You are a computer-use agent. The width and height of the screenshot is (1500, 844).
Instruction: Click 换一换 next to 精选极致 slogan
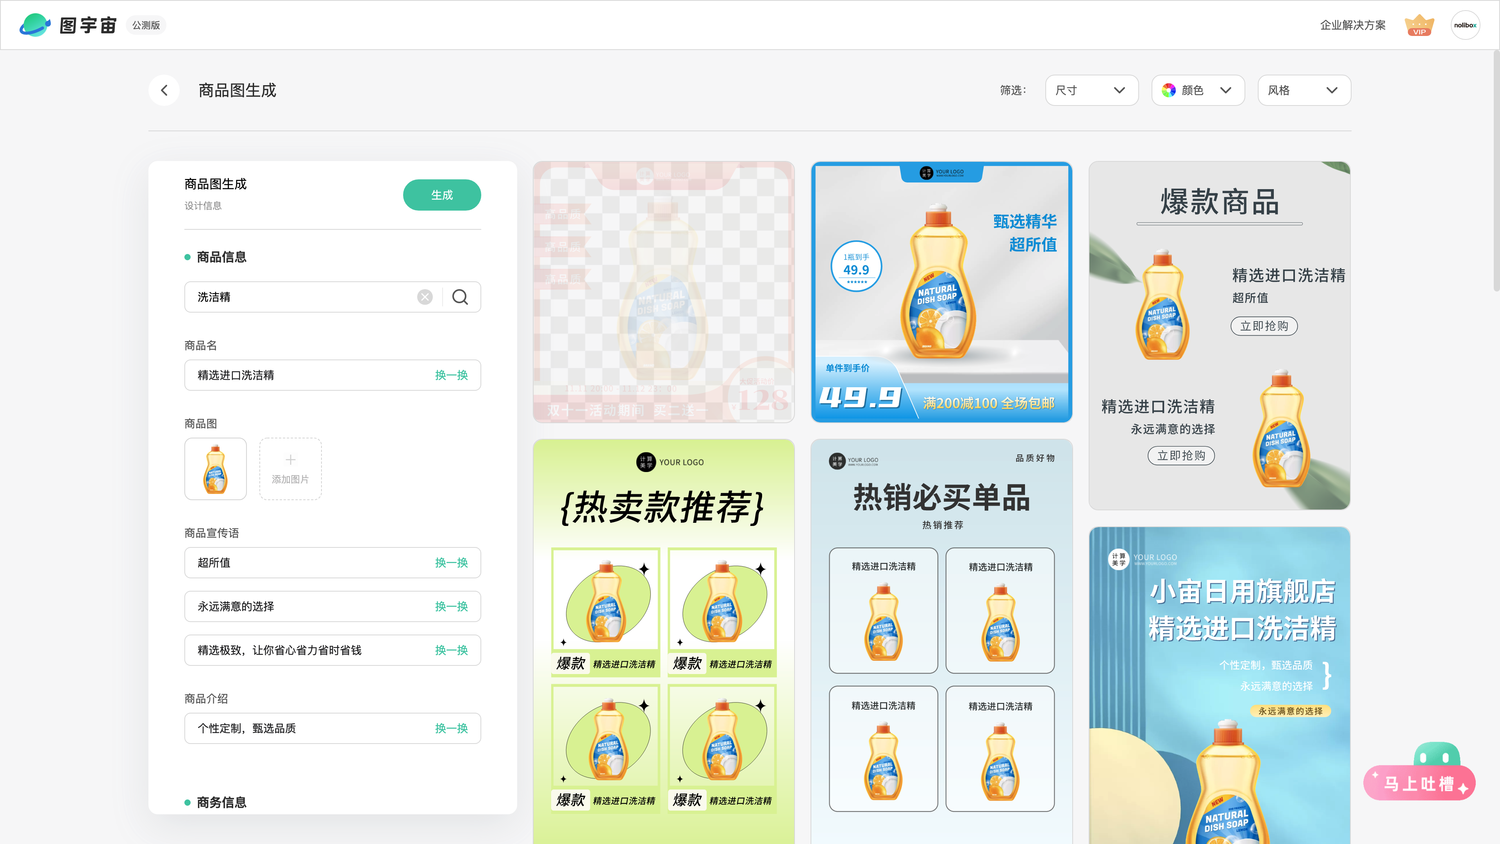[451, 650]
